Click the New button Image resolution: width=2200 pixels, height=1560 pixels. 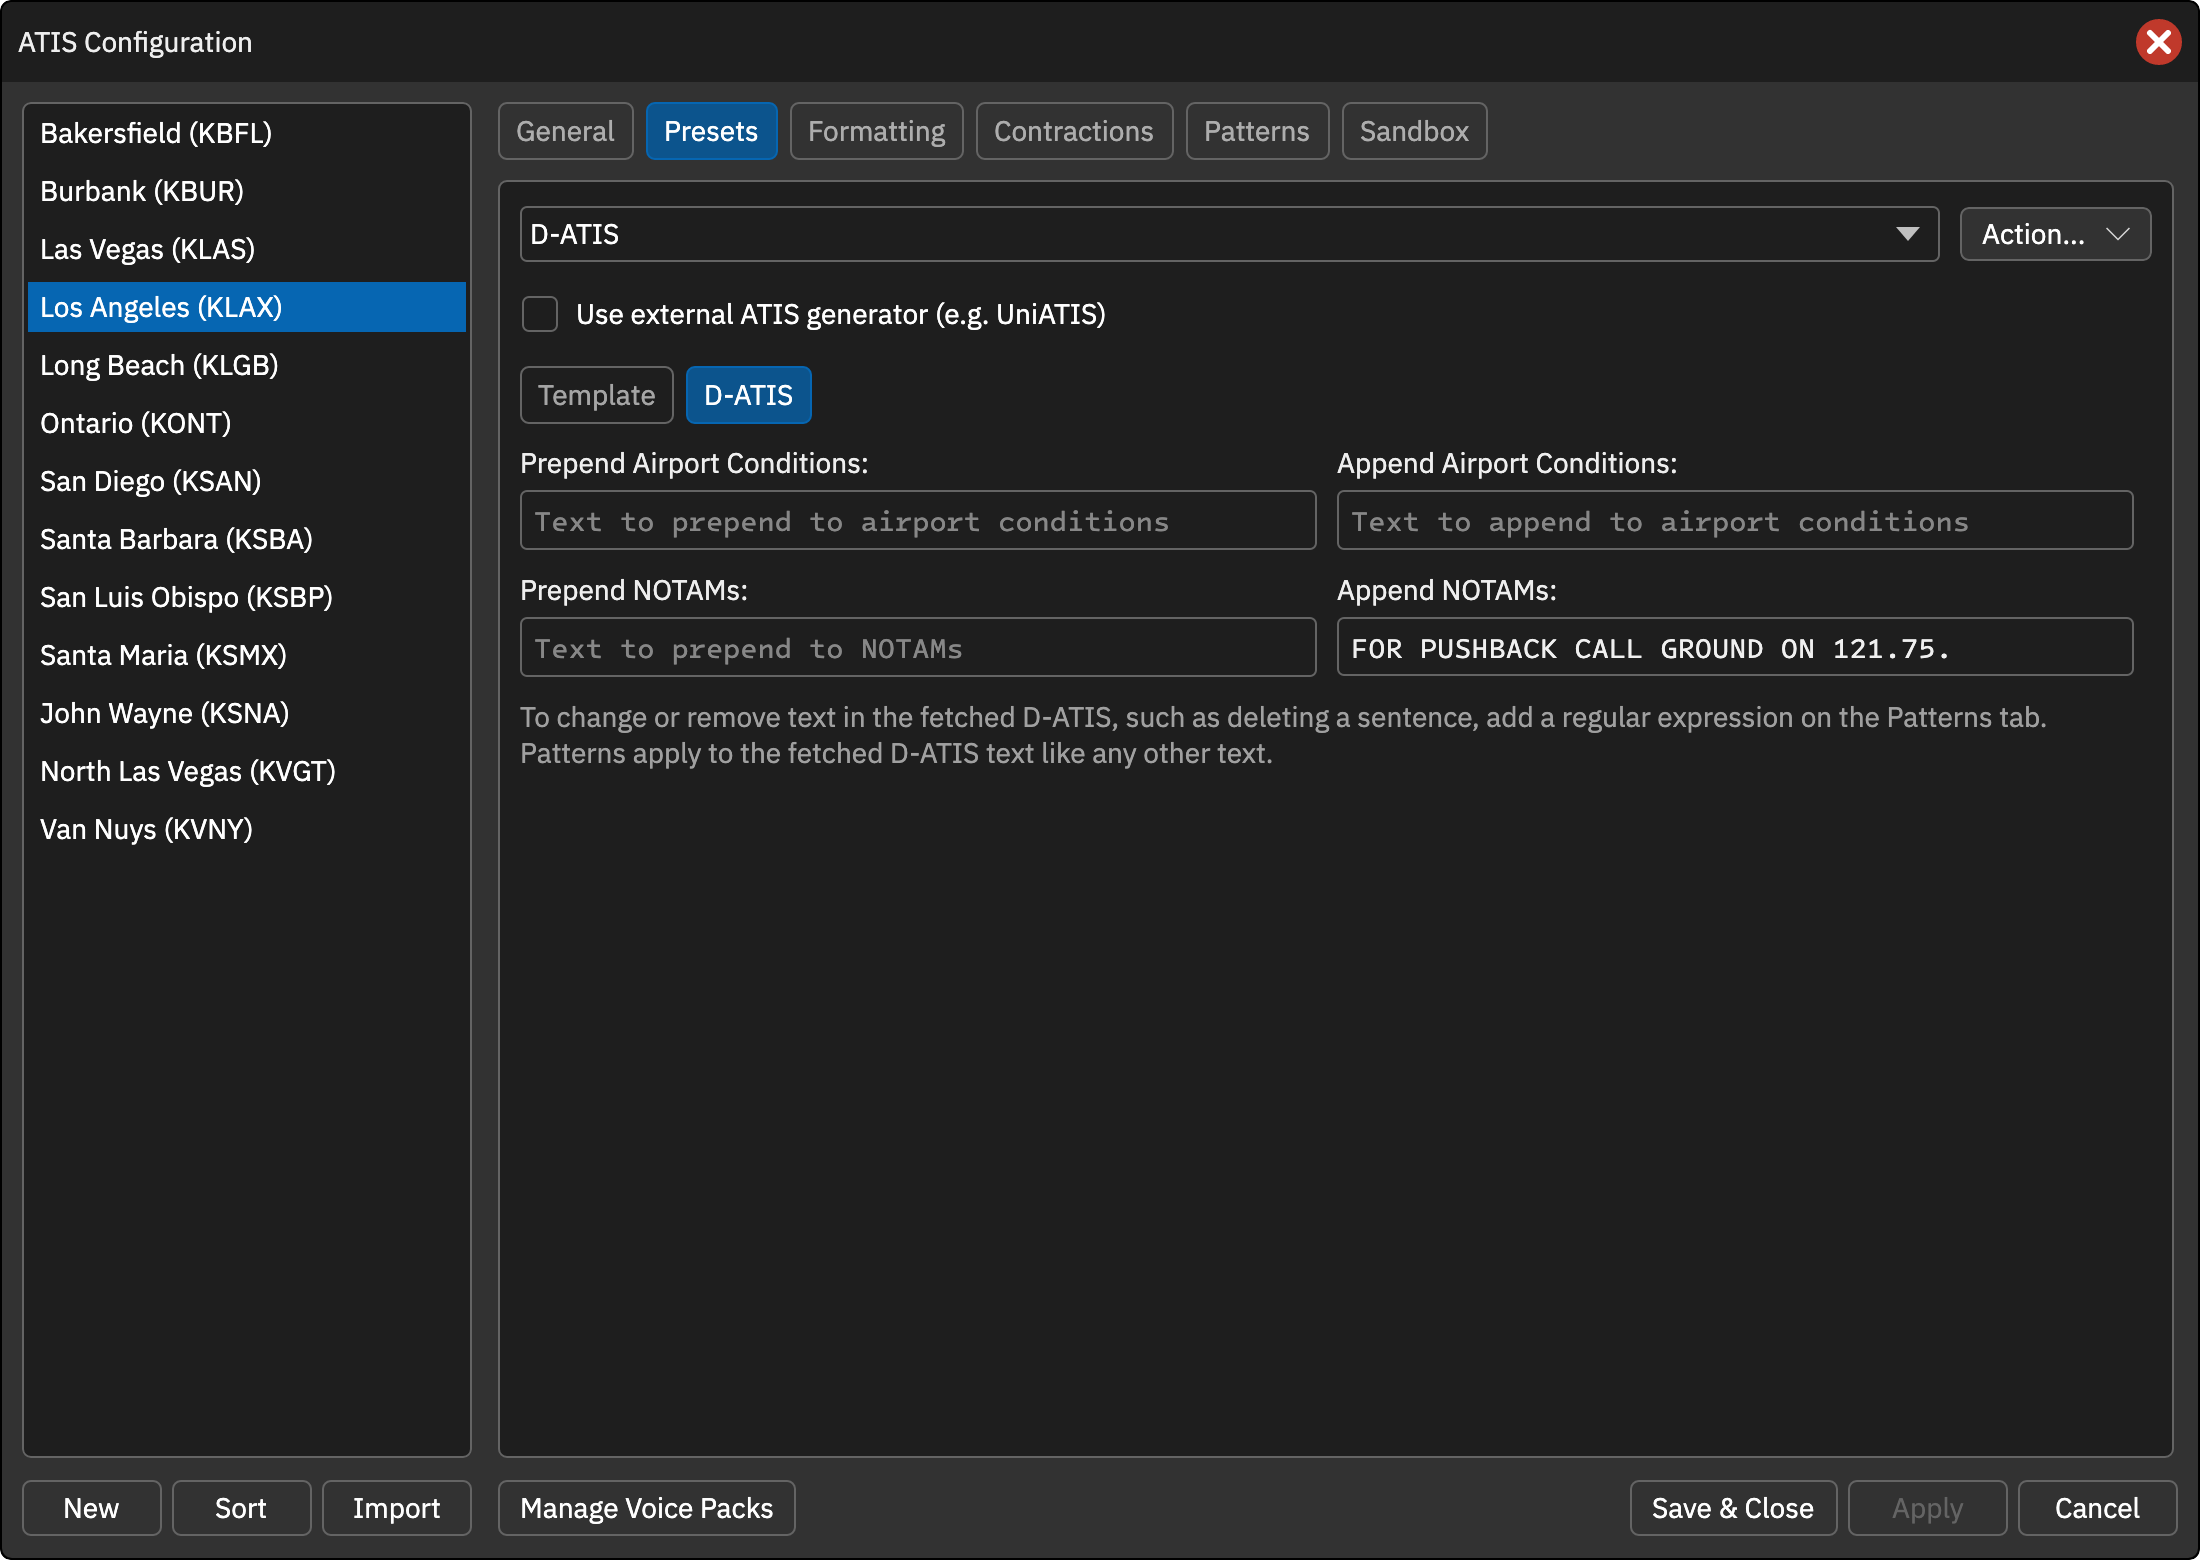point(91,1508)
